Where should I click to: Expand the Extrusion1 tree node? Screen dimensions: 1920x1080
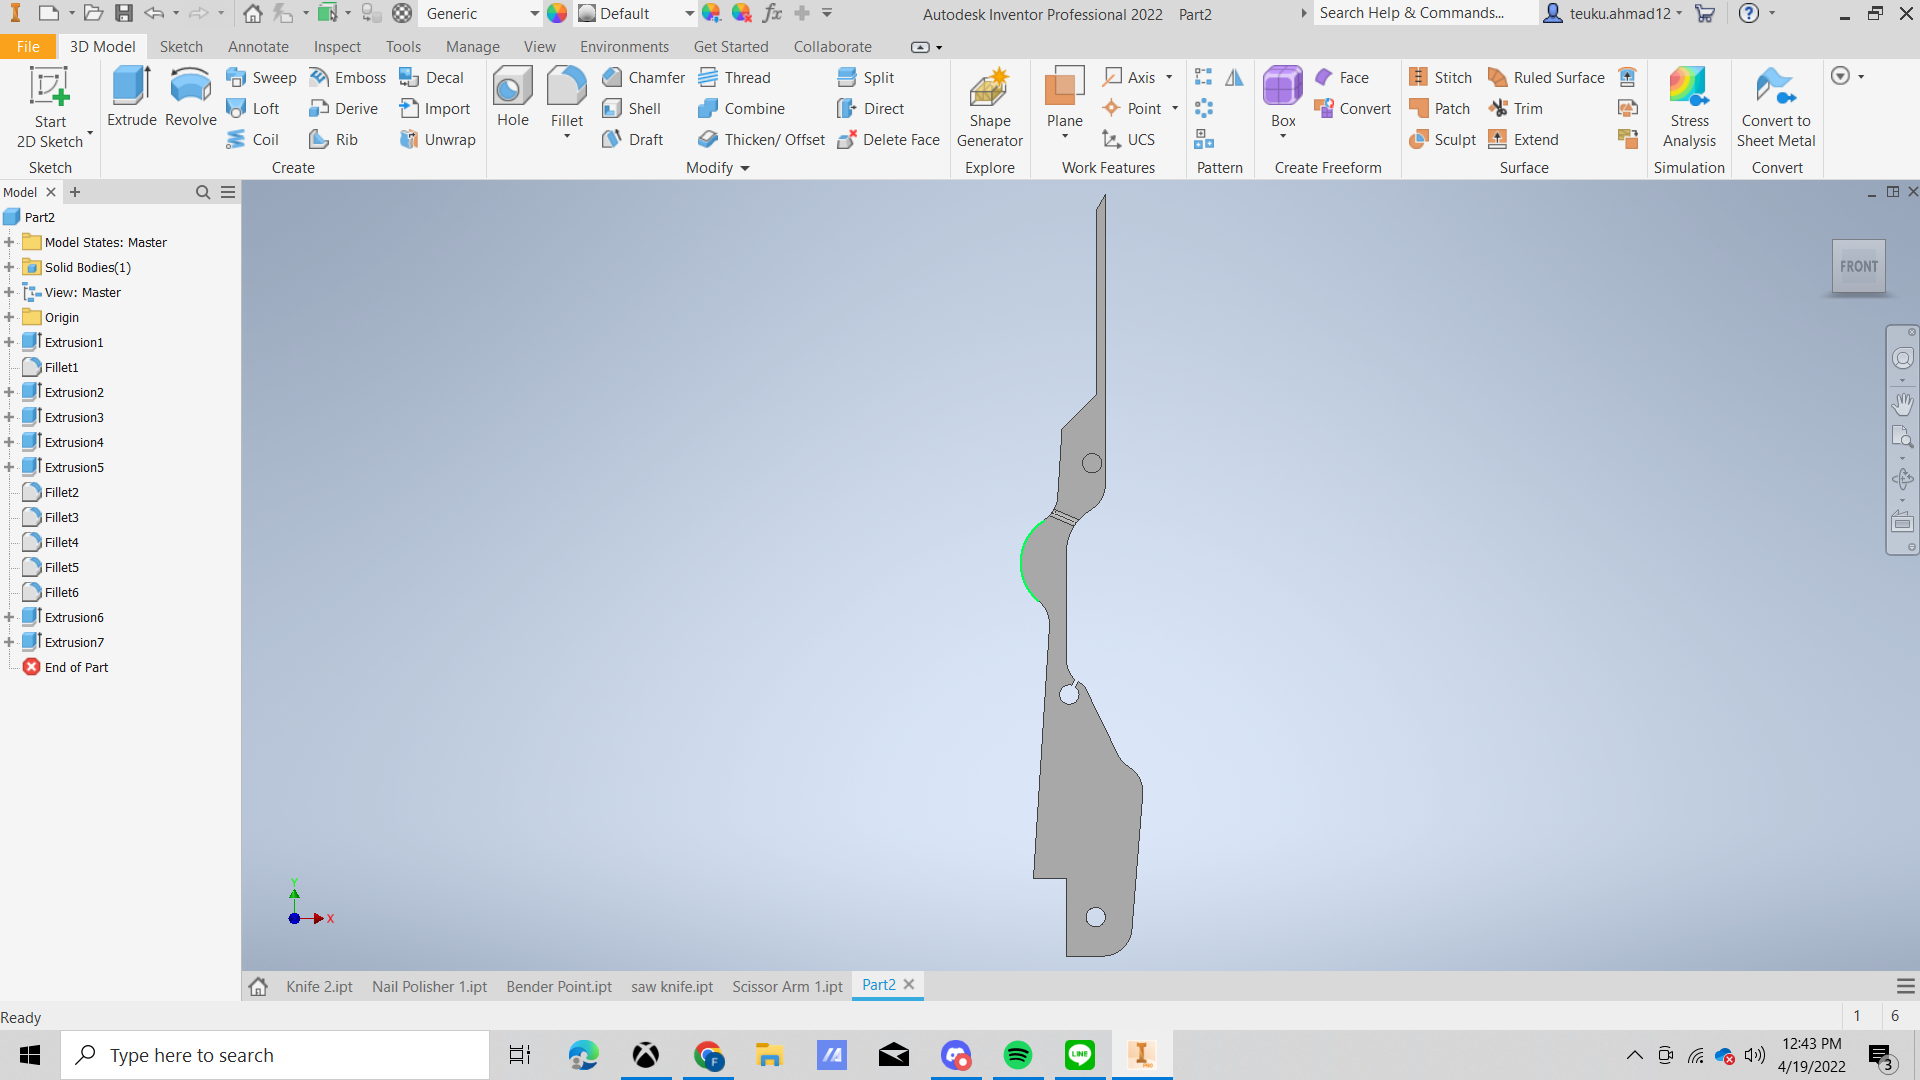pyautogui.click(x=9, y=342)
